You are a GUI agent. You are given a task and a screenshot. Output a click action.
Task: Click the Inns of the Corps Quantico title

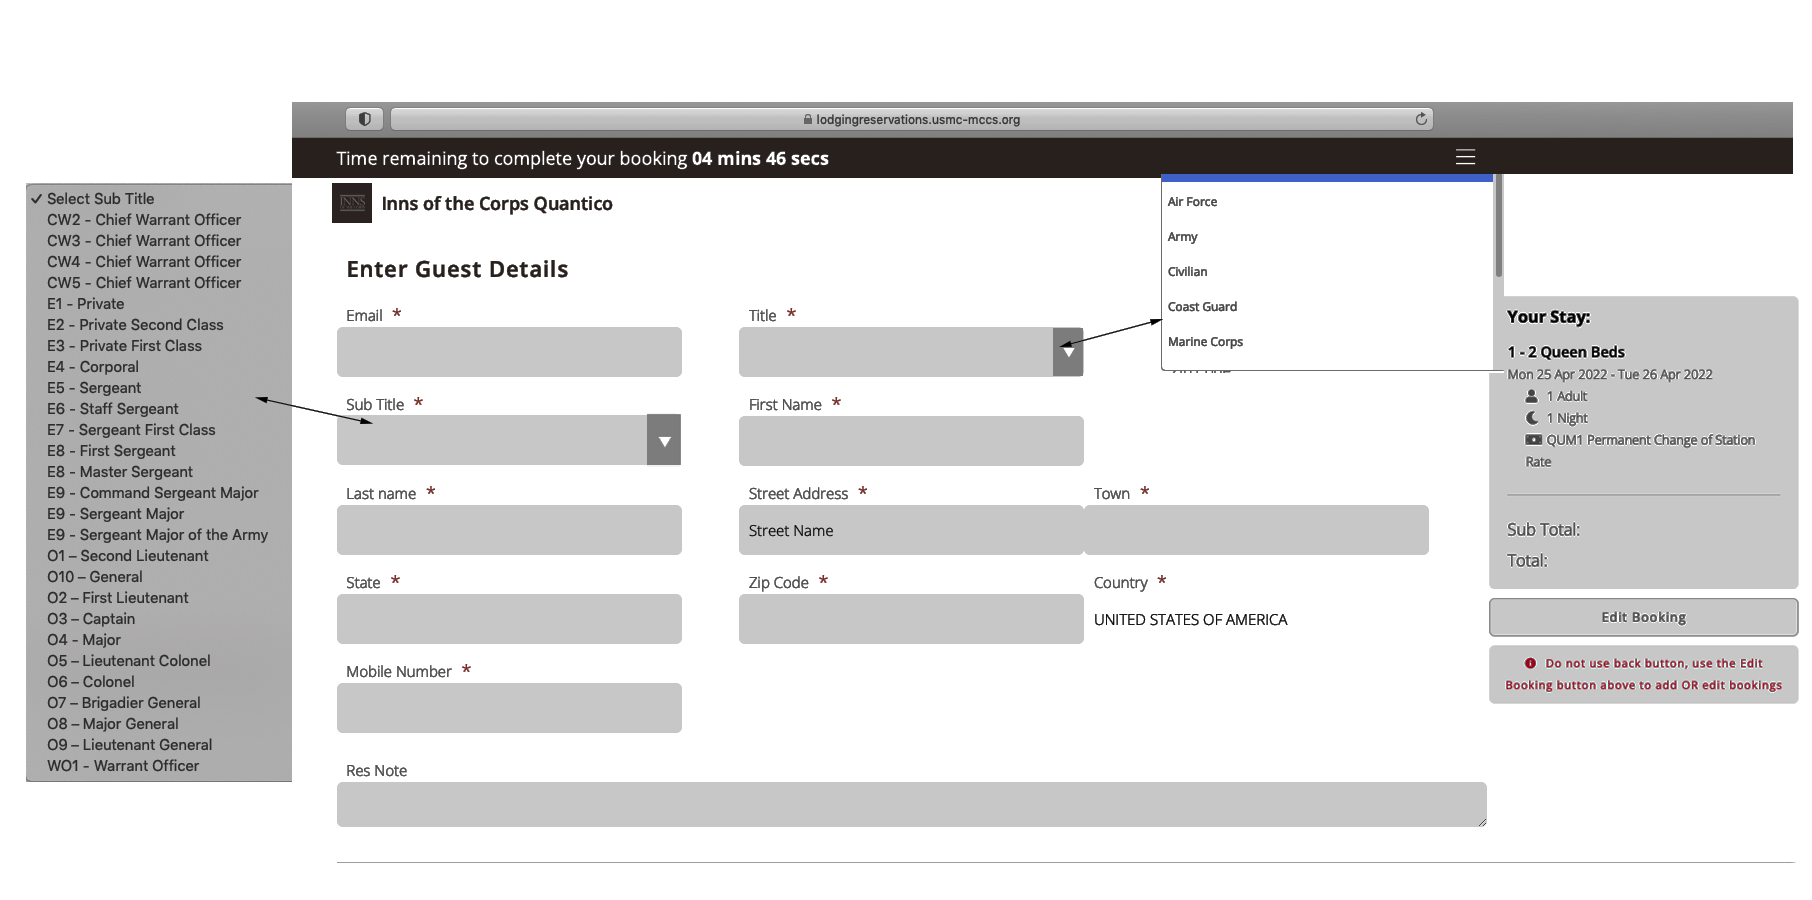click(x=497, y=204)
